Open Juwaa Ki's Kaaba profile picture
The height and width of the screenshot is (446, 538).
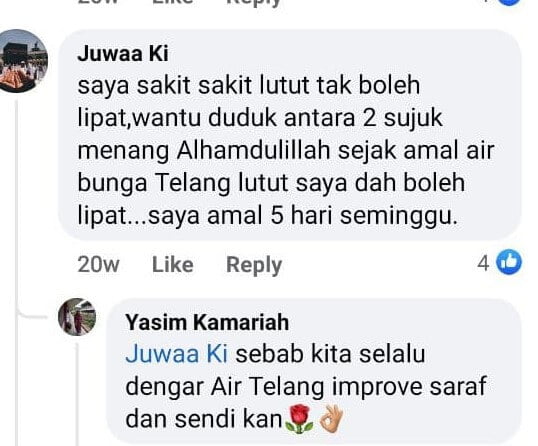click(22, 61)
